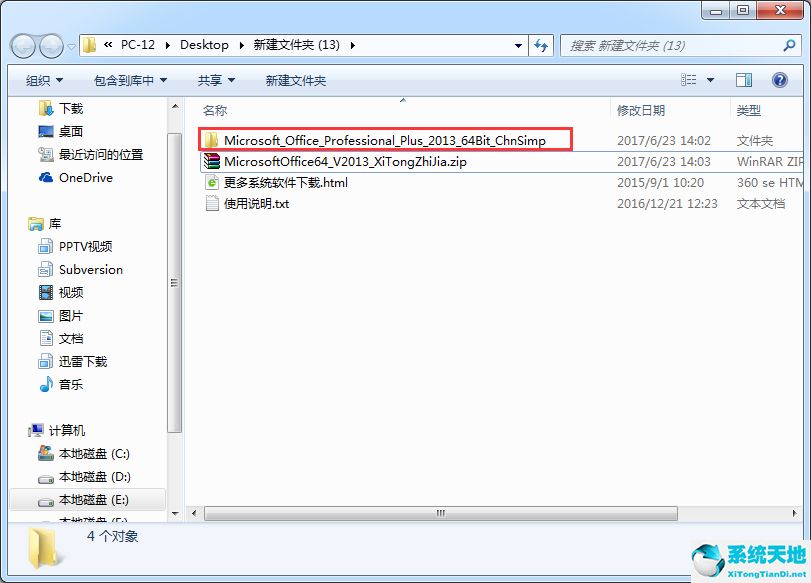The height and width of the screenshot is (583, 811).
Task: Open 本地磁盘 (C:) drive
Action: tap(94, 454)
